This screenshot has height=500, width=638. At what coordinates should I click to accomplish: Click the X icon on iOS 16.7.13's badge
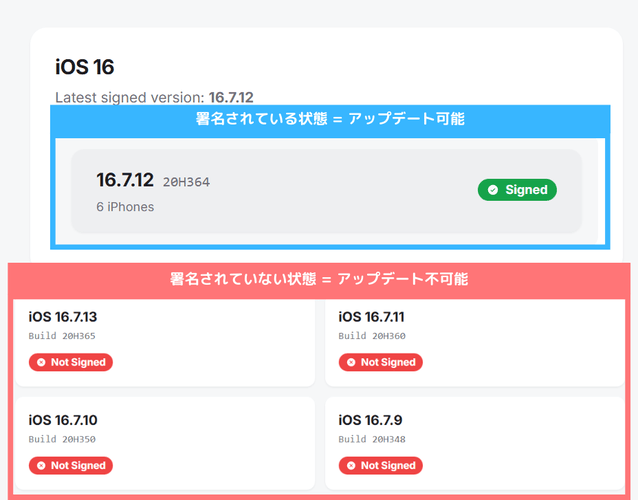(x=41, y=362)
